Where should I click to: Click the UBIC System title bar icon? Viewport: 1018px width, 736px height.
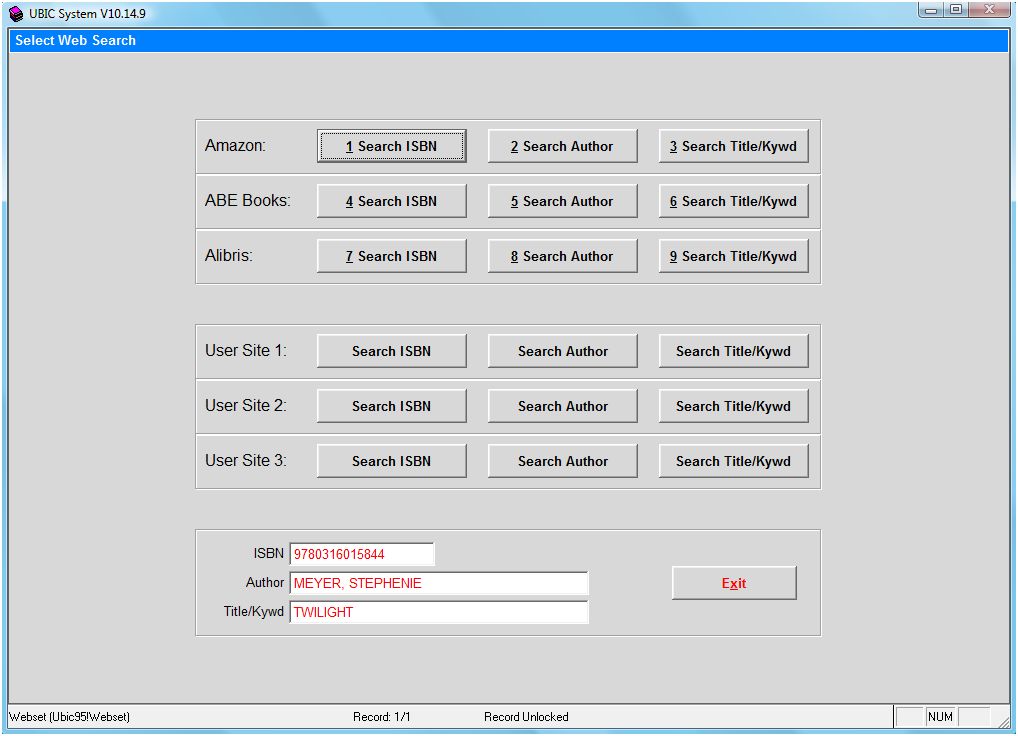pos(16,14)
